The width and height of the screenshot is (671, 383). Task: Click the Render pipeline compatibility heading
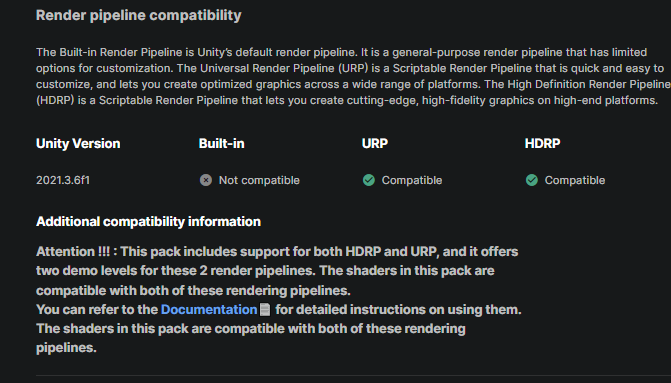(139, 15)
